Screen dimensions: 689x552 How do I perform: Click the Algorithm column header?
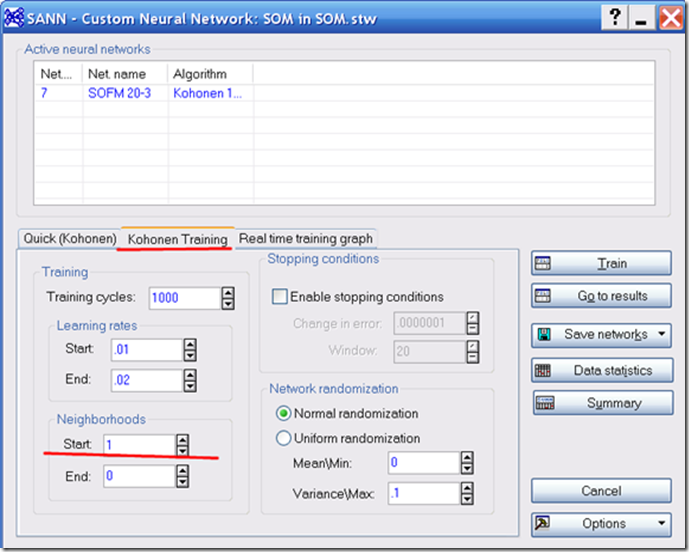pos(210,74)
